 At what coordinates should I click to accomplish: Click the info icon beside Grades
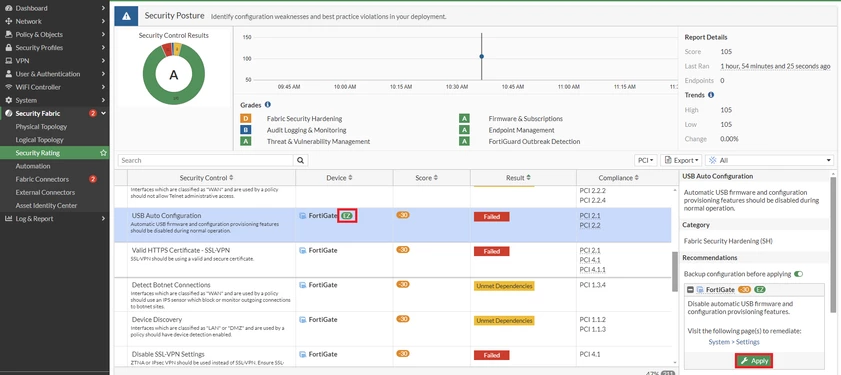pos(267,105)
